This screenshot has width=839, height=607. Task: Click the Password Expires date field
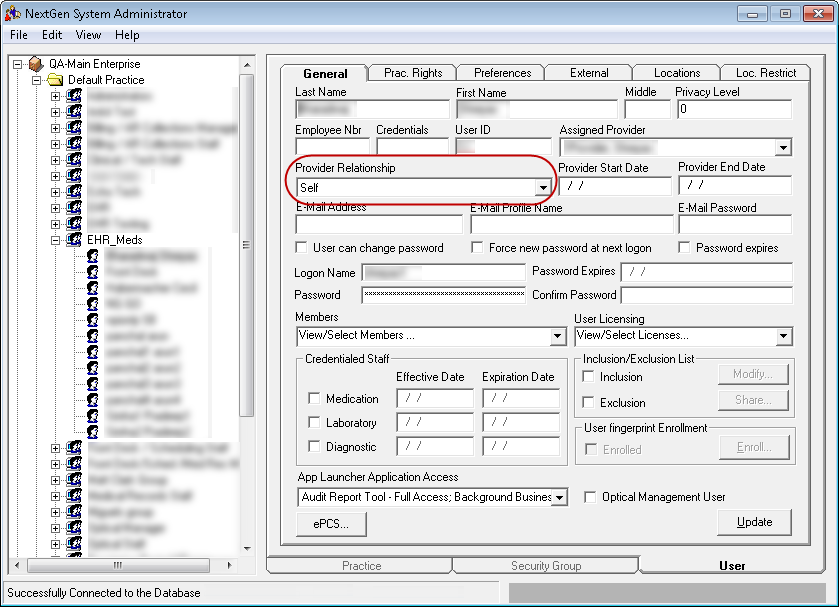[706, 272]
